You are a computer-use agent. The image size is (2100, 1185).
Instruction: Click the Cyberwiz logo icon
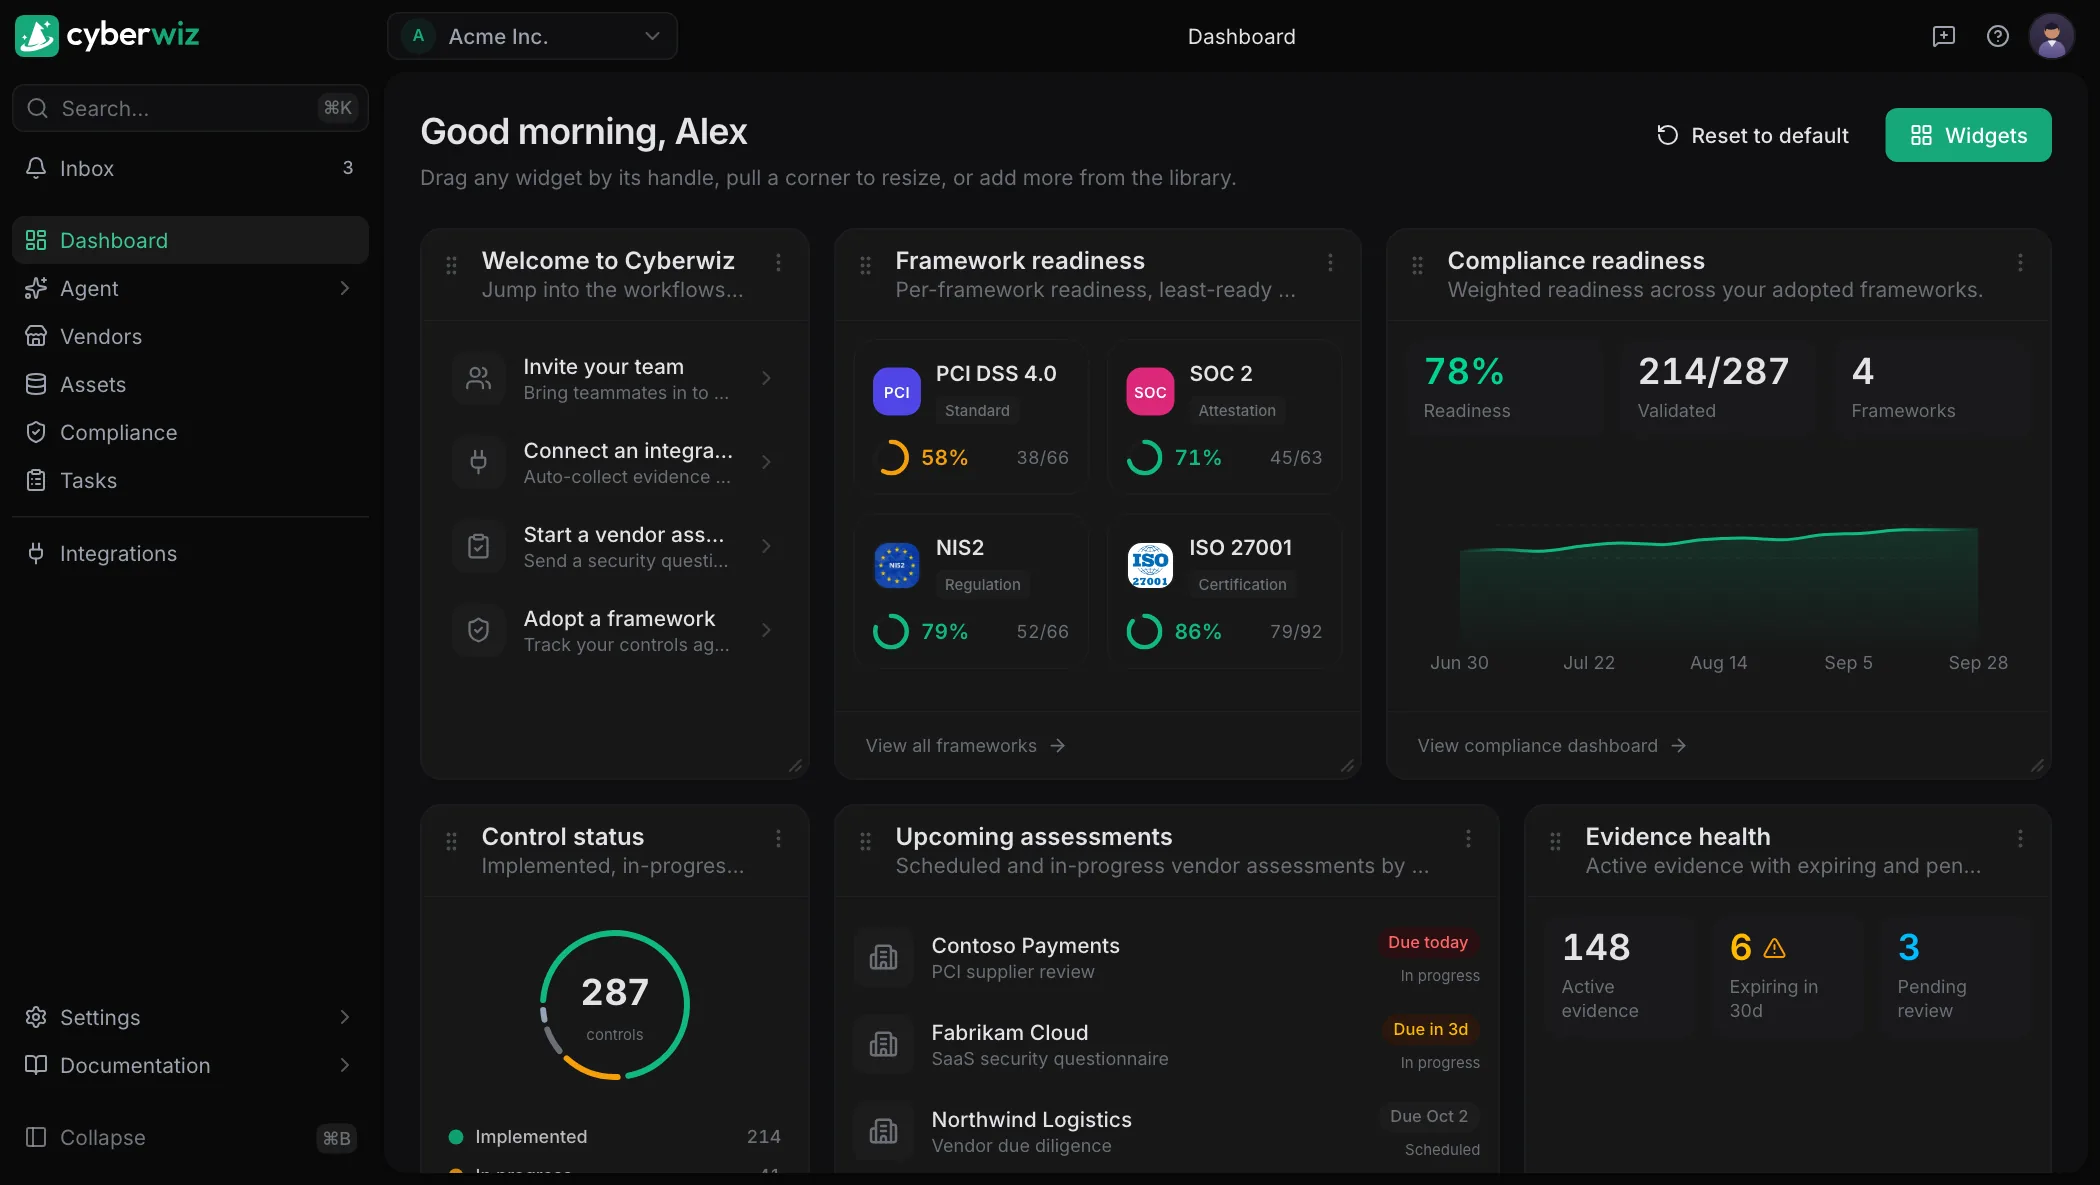pos(37,36)
